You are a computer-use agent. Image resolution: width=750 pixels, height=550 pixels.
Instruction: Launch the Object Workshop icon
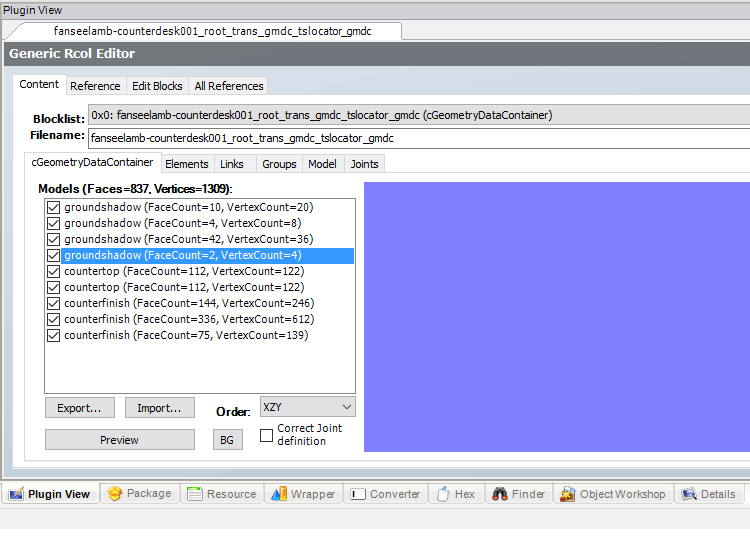coord(567,493)
